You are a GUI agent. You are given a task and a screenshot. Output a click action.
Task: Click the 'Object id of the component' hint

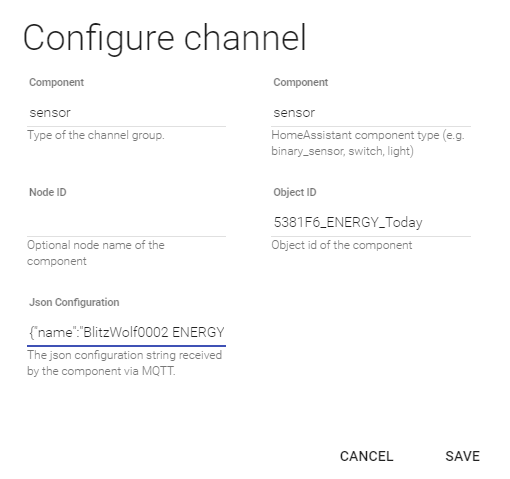[342, 245]
